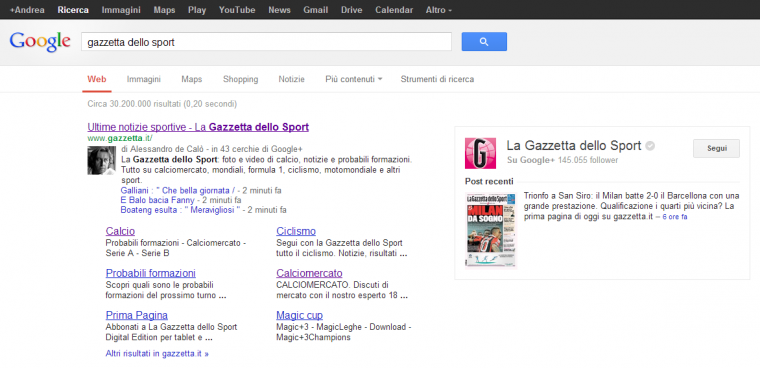760x368 pixels.
Task: Open Ultime notizie sportive result title
Action: 198,127
